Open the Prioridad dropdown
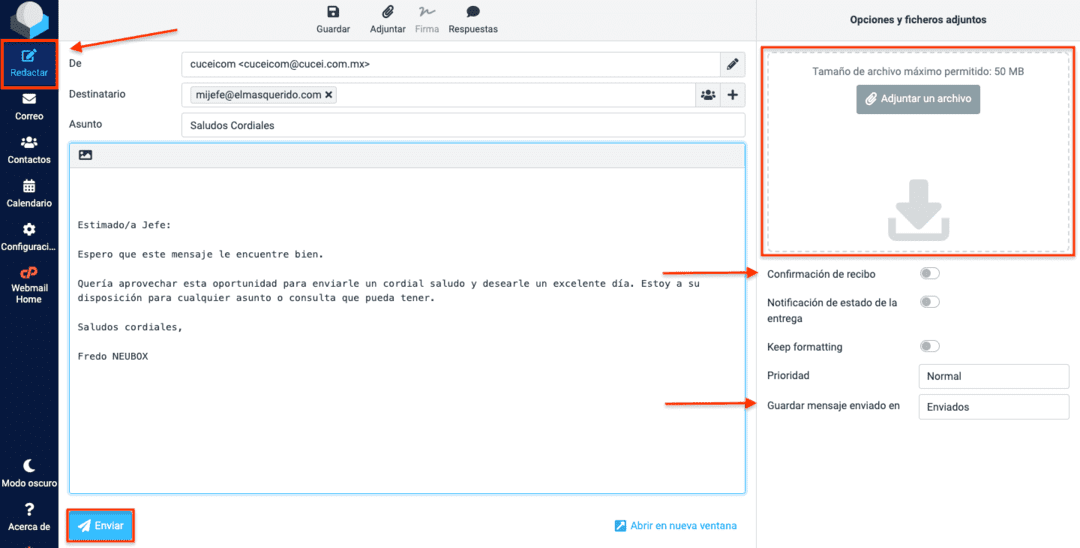This screenshot has height=548, width=1080. pyautogui.click(x=994, y=377)
